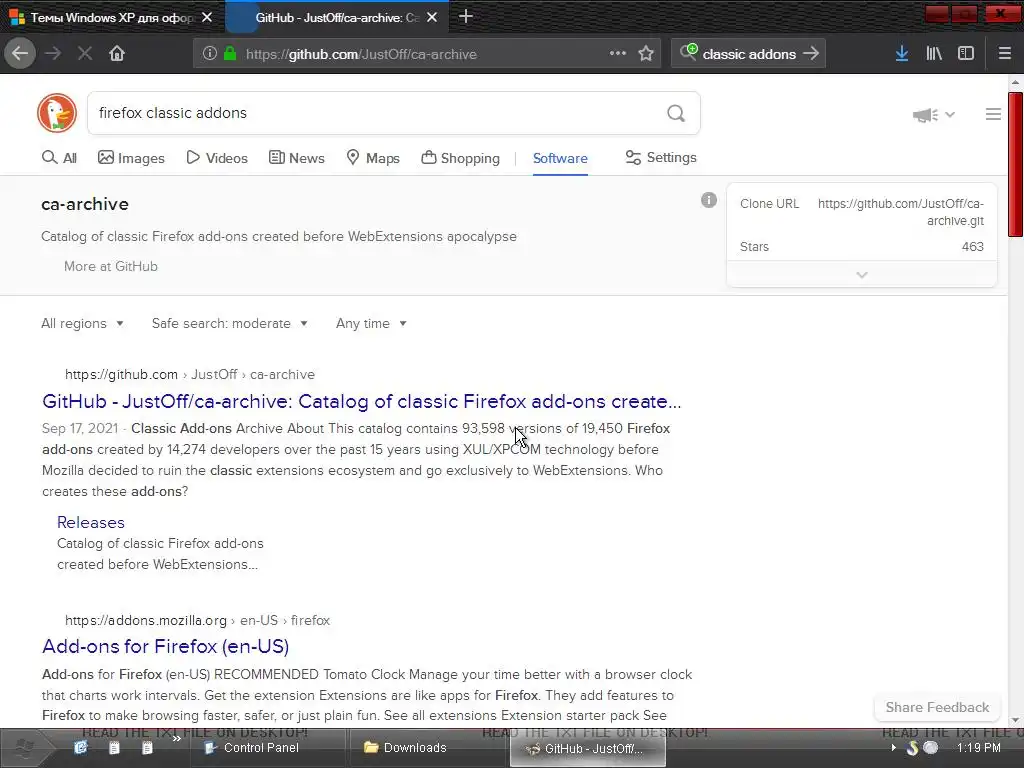
Task: Open page actions three-dot menu
Action: coord(618,54)
